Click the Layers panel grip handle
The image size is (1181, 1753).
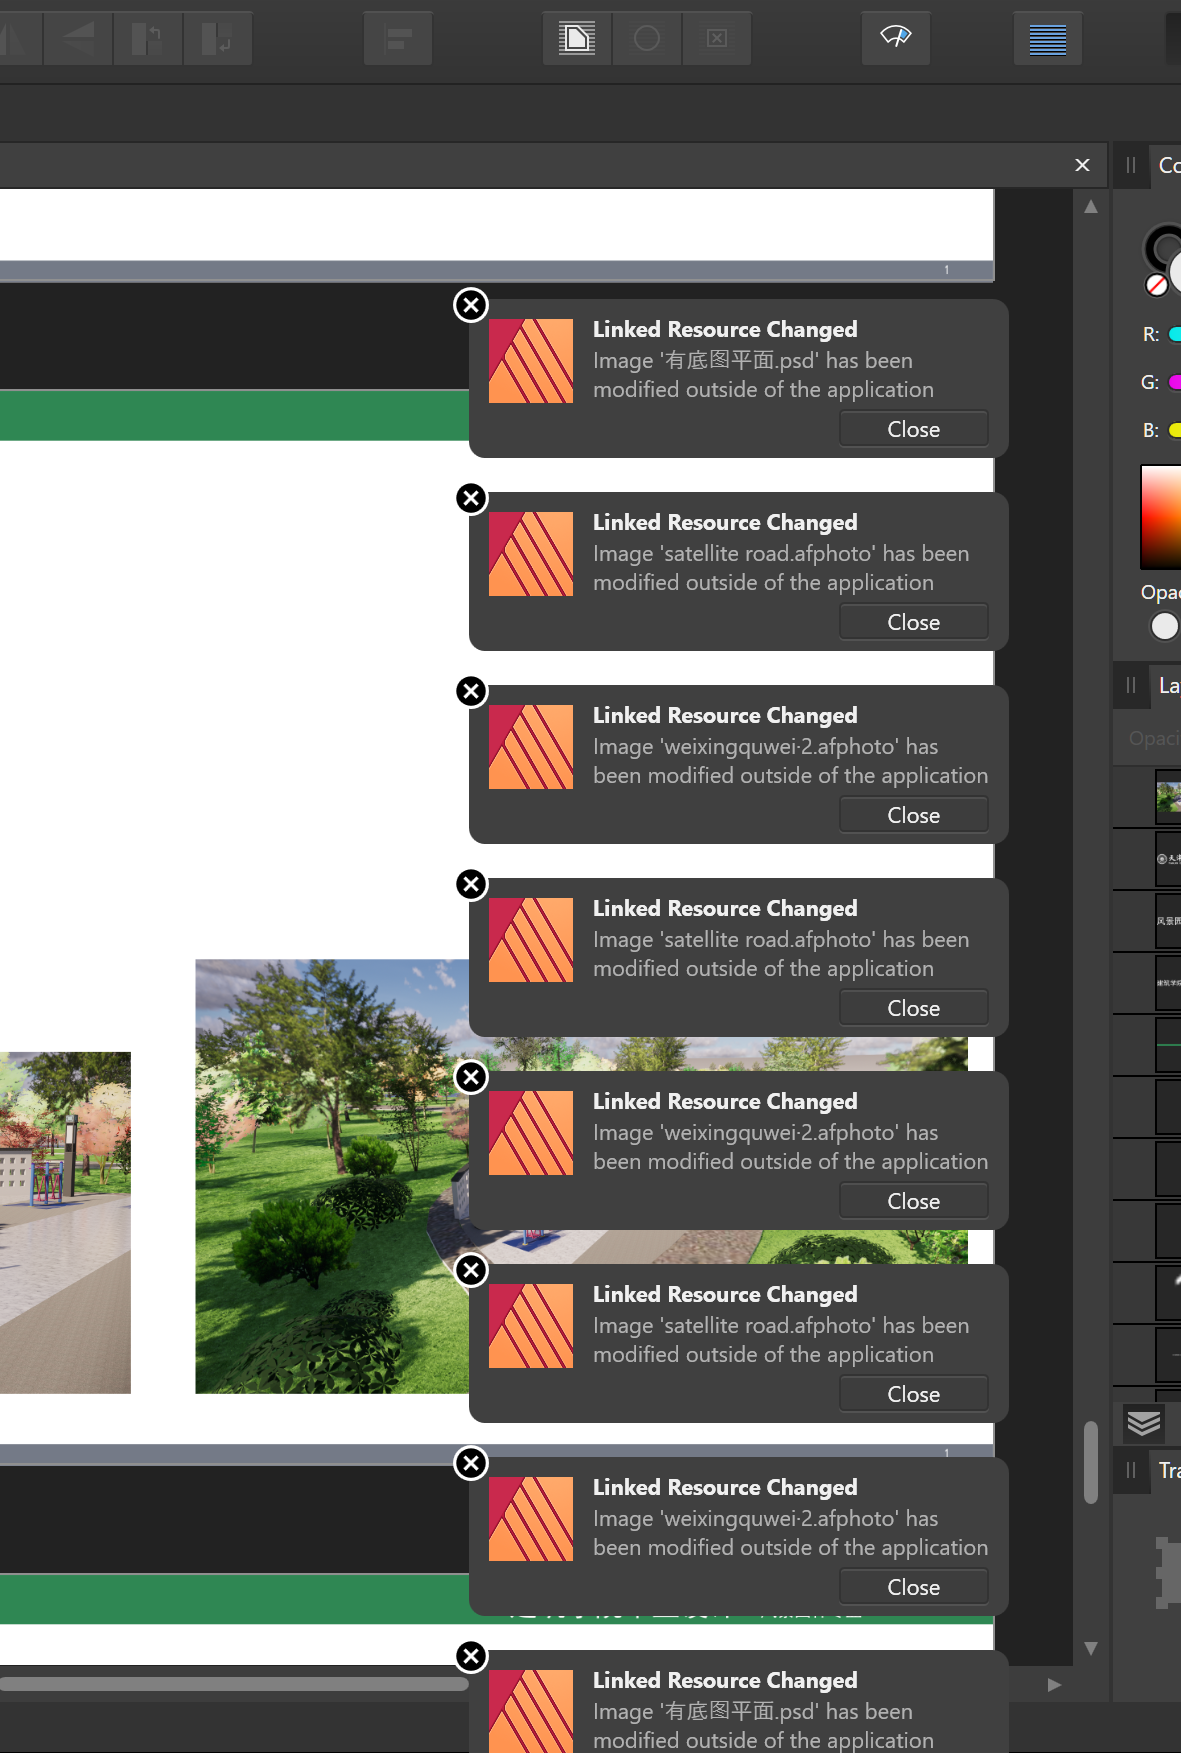click(x=1131, y=686)
